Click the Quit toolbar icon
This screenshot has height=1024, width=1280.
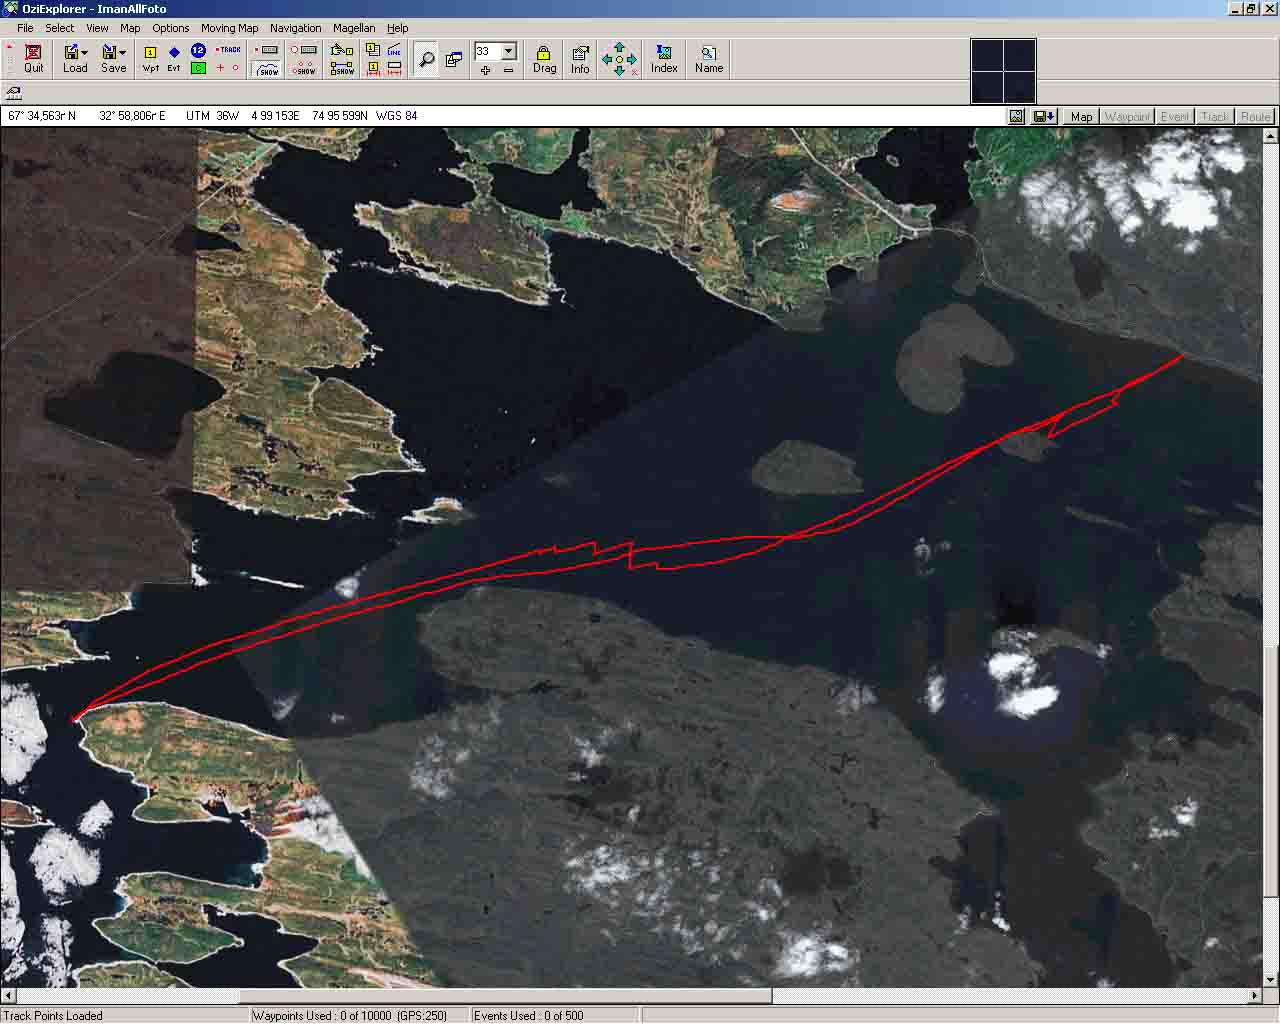click(x=33, y=59)
